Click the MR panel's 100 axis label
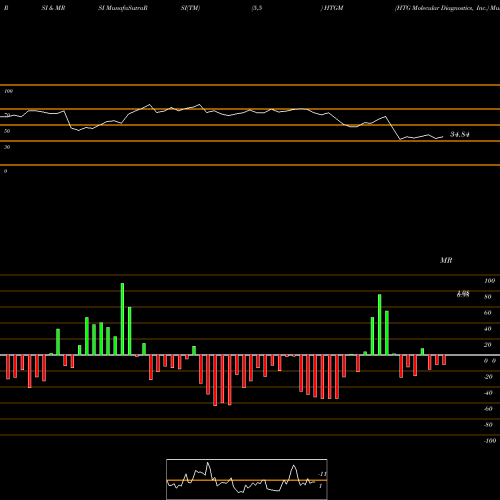This screenshot has width=500, height=500. 489,281
